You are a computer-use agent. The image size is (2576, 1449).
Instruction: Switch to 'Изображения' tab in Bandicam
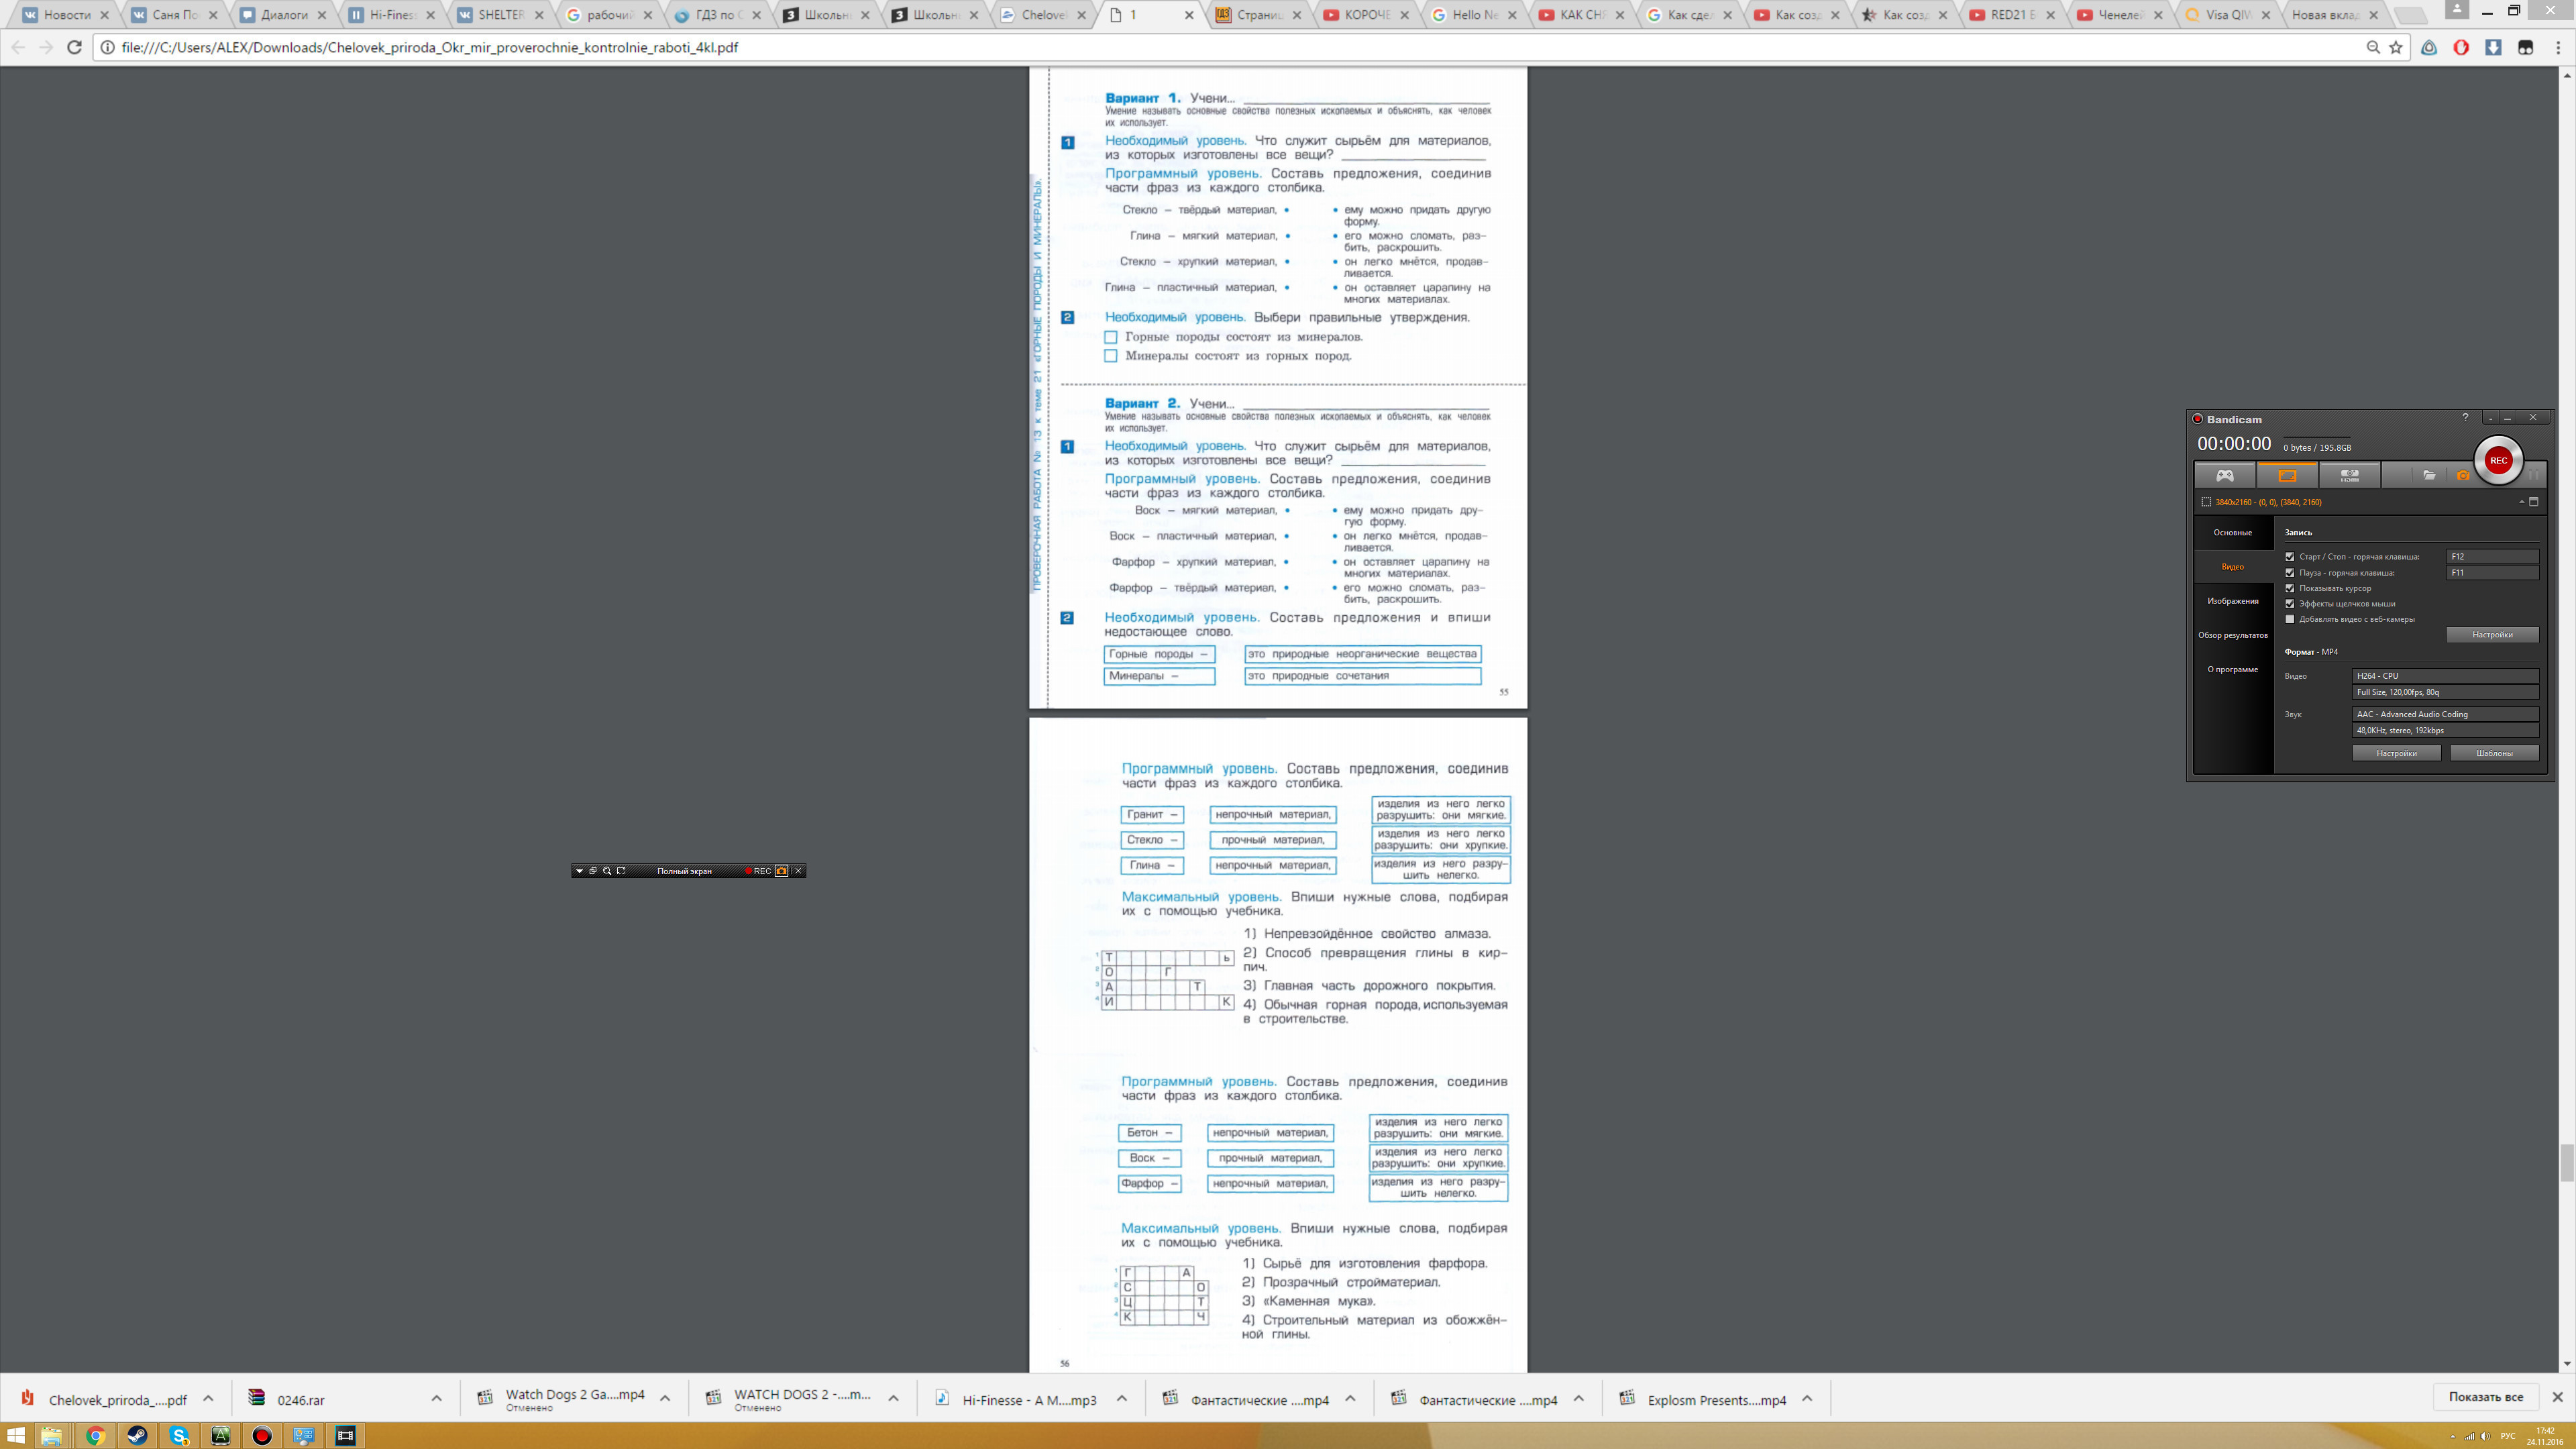2233,601
